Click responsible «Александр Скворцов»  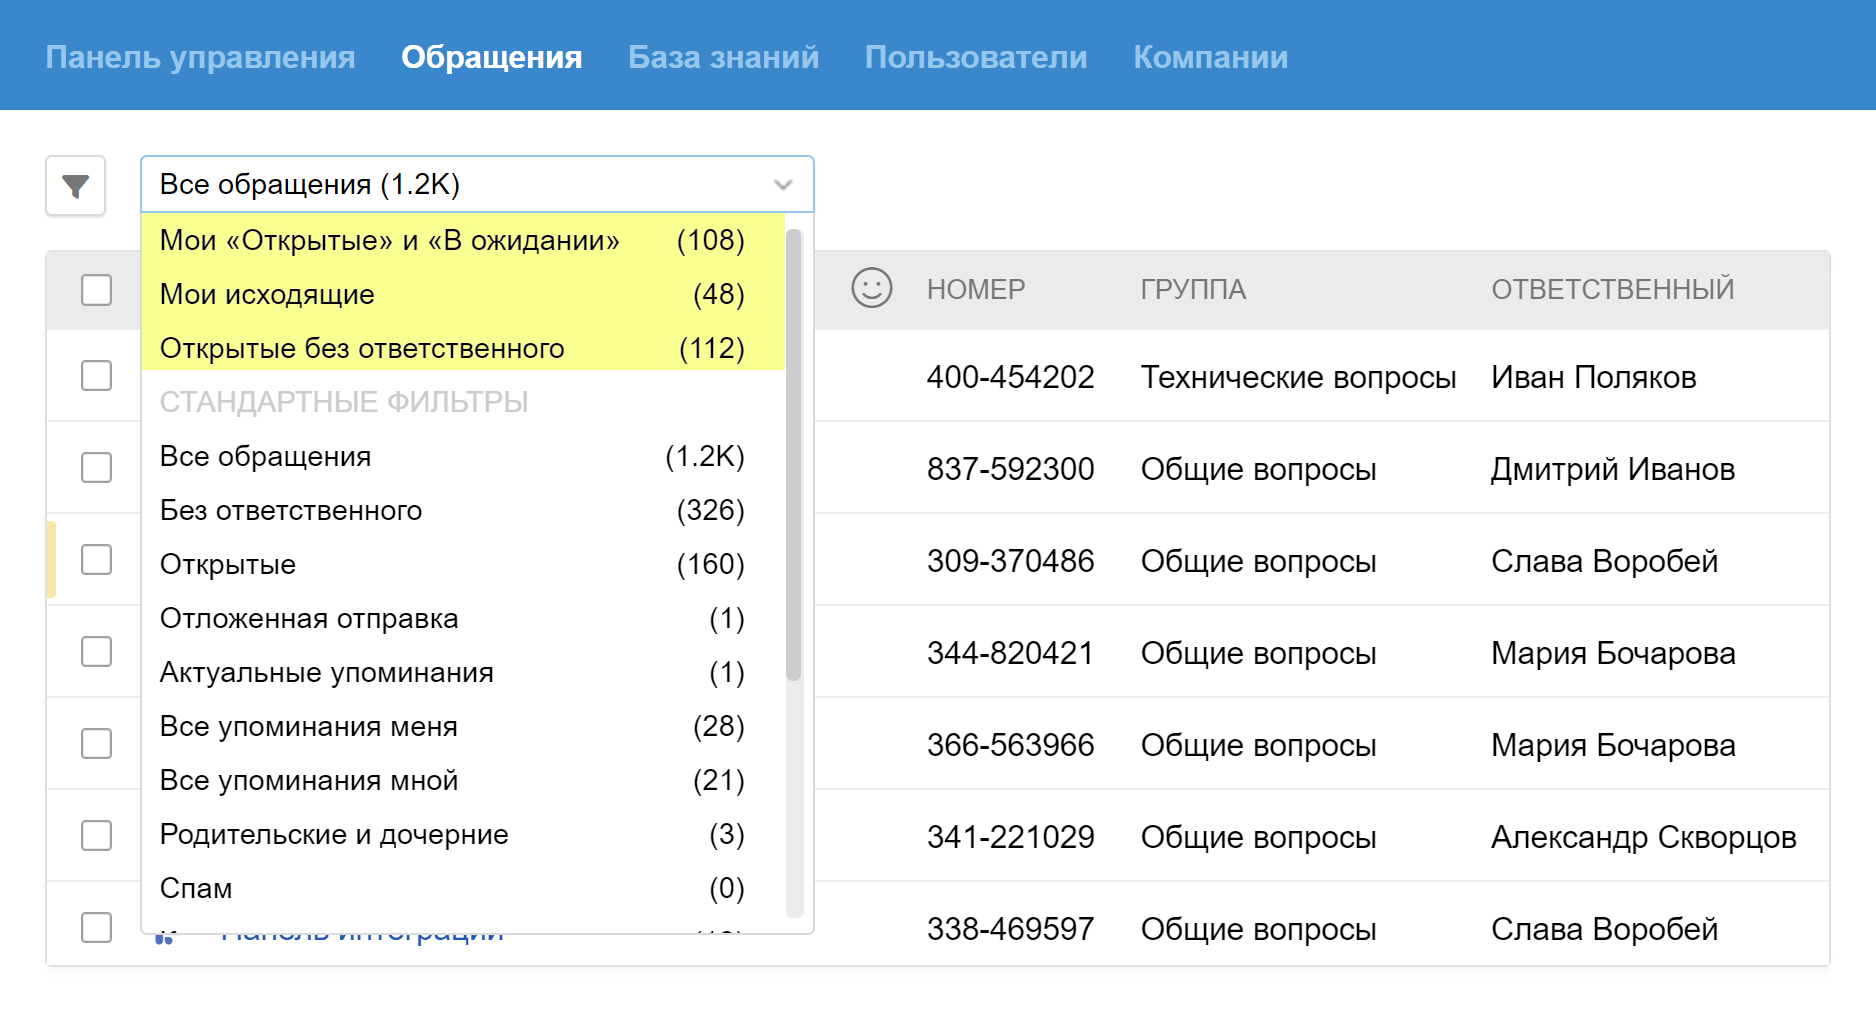pos(1644,837)
